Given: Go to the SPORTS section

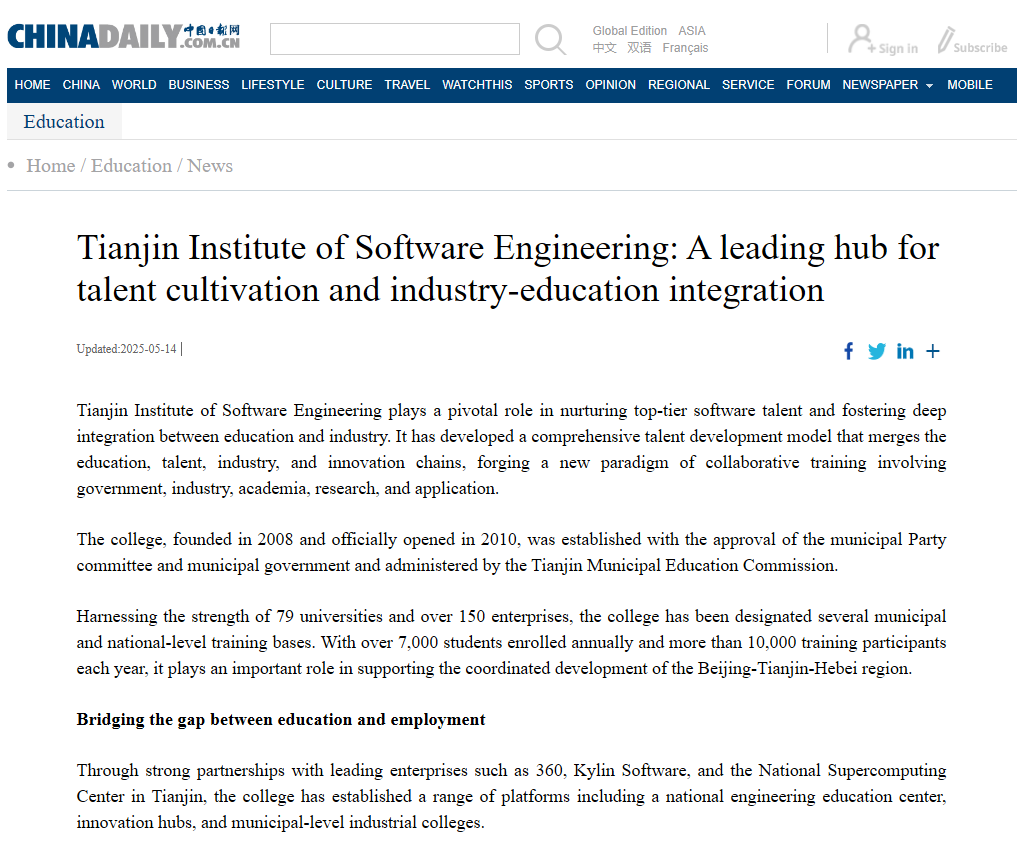Looking at the screenshot, I should point(548,85).
